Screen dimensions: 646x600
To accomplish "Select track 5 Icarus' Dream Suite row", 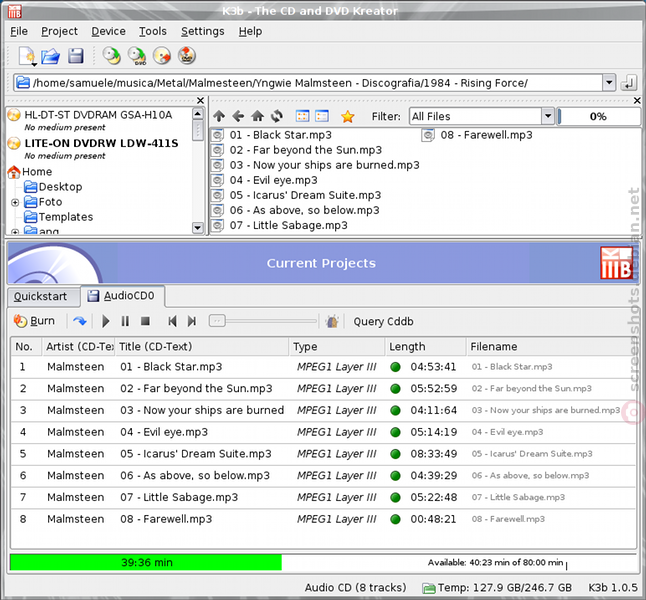I will pyautogui.click(x=323, y=454).
